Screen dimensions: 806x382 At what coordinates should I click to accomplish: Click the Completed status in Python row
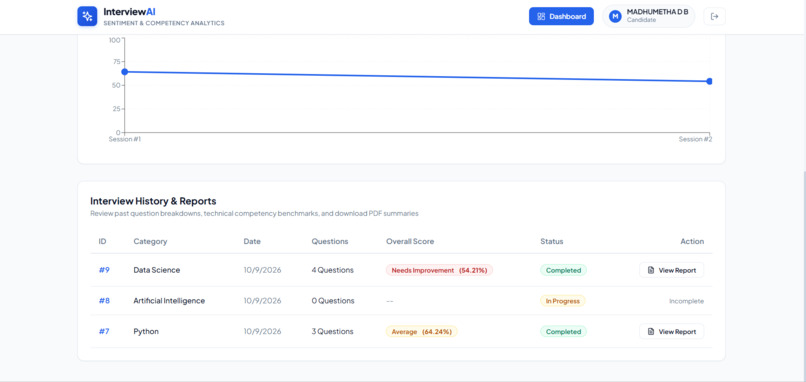[x=563, y=332]
